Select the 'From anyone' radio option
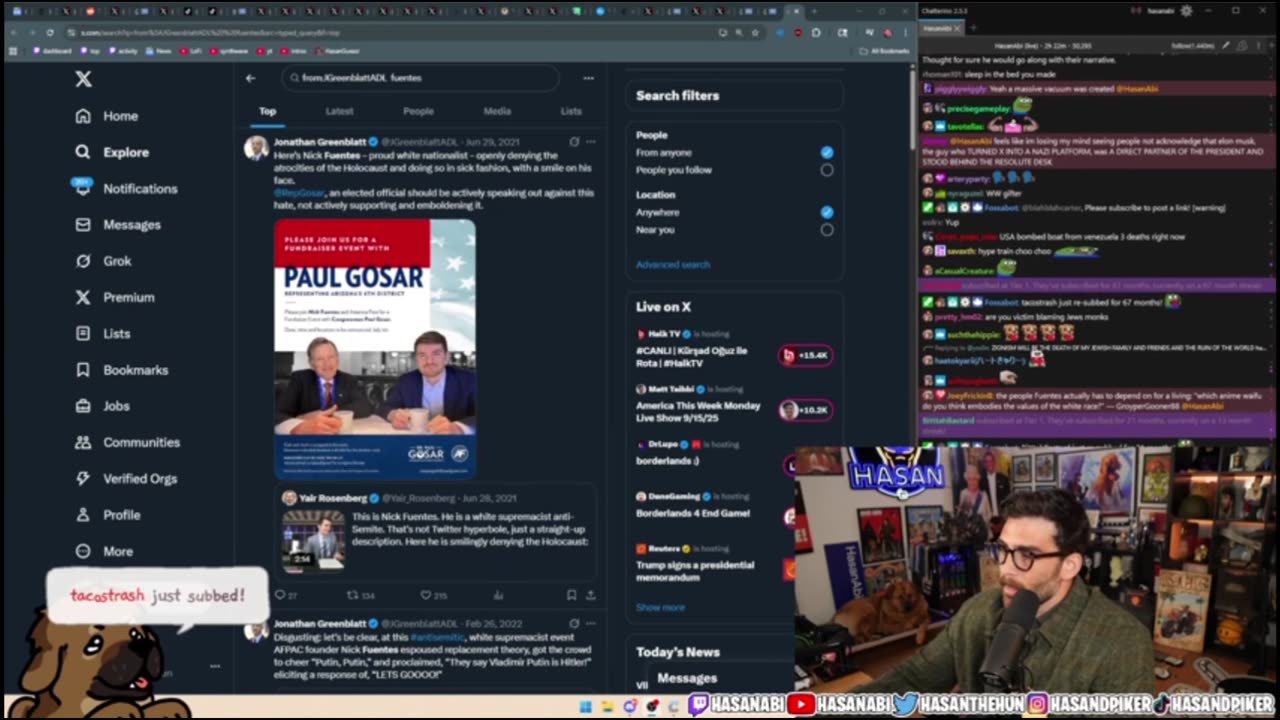Screen dimensions: 1280x720 (x=826, y=152)
